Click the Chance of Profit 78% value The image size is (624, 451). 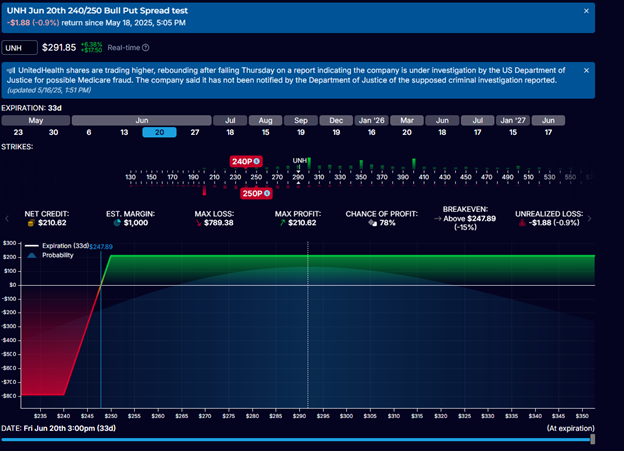point(387,223)
